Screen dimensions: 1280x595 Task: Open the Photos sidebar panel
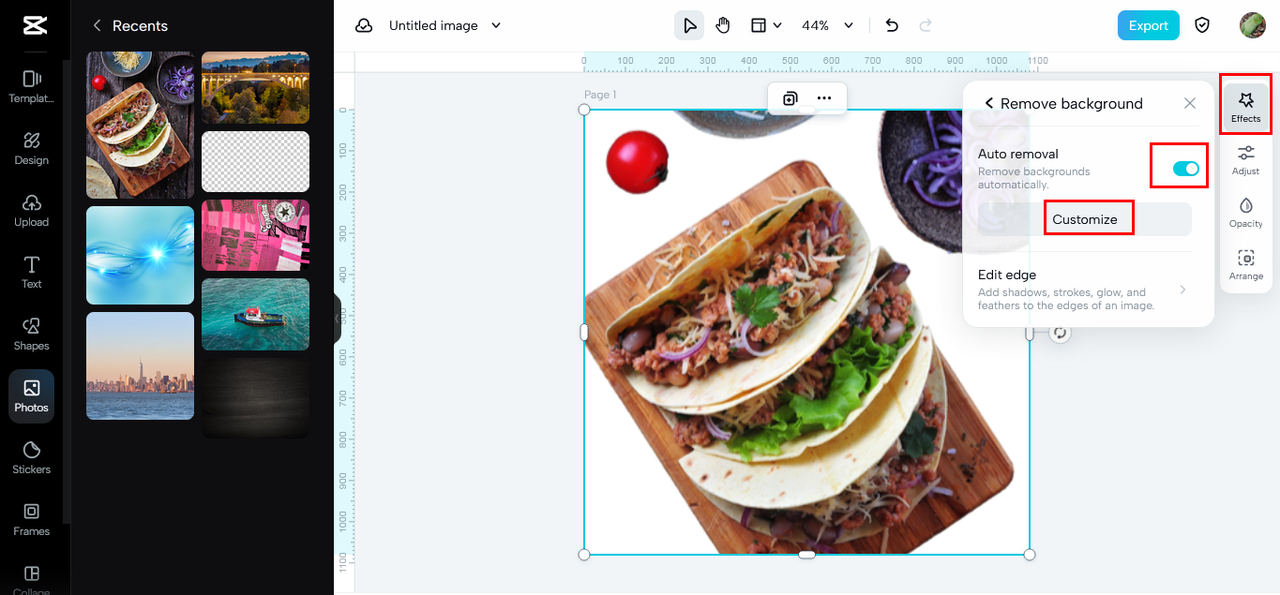click(x=31, y=396)
